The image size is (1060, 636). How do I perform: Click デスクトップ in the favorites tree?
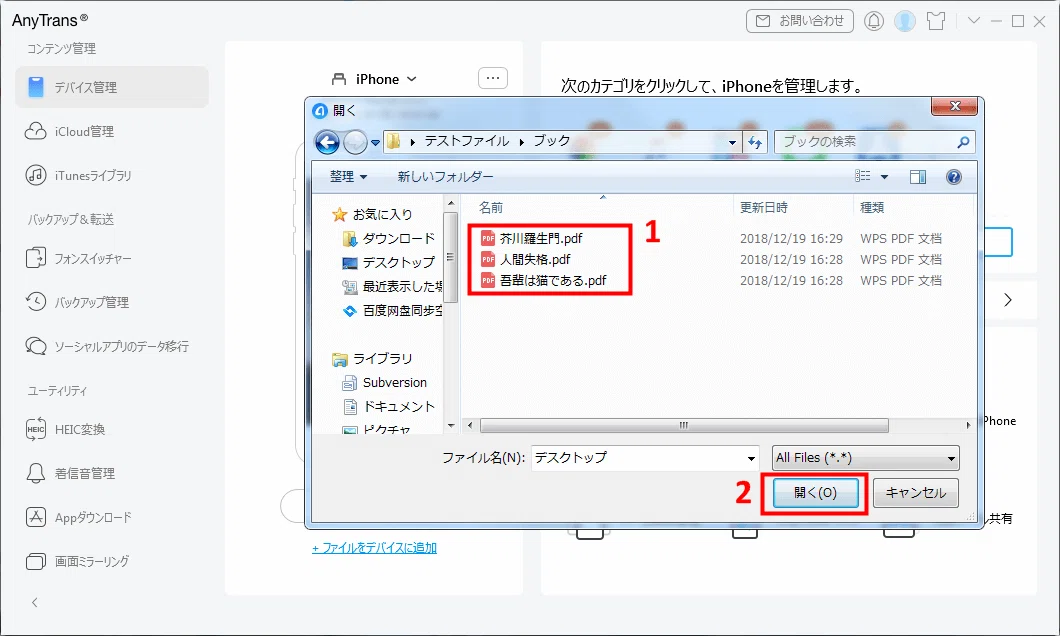click(x=389, y=262)
